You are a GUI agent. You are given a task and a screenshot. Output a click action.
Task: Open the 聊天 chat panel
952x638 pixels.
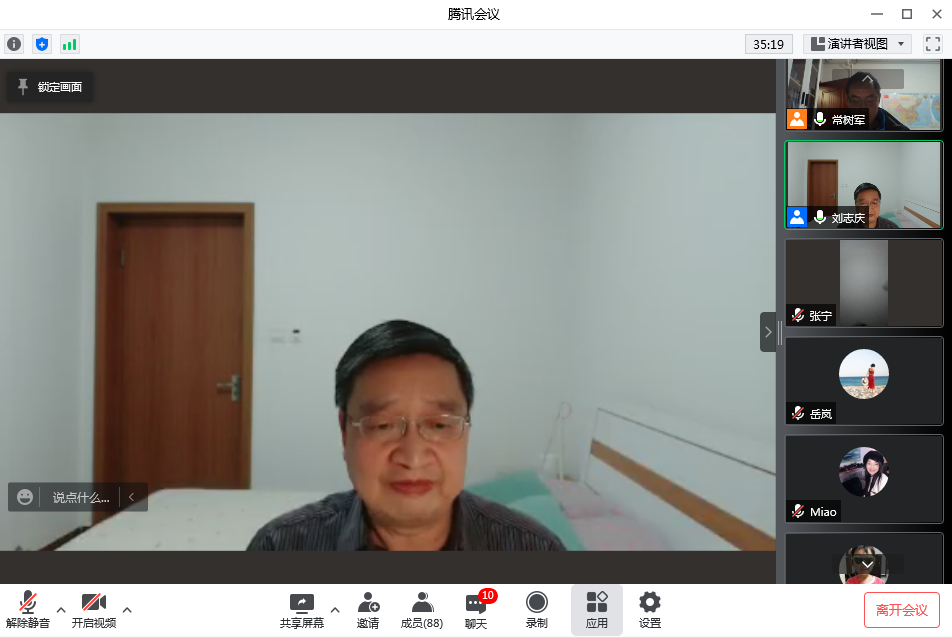[476, 610]
